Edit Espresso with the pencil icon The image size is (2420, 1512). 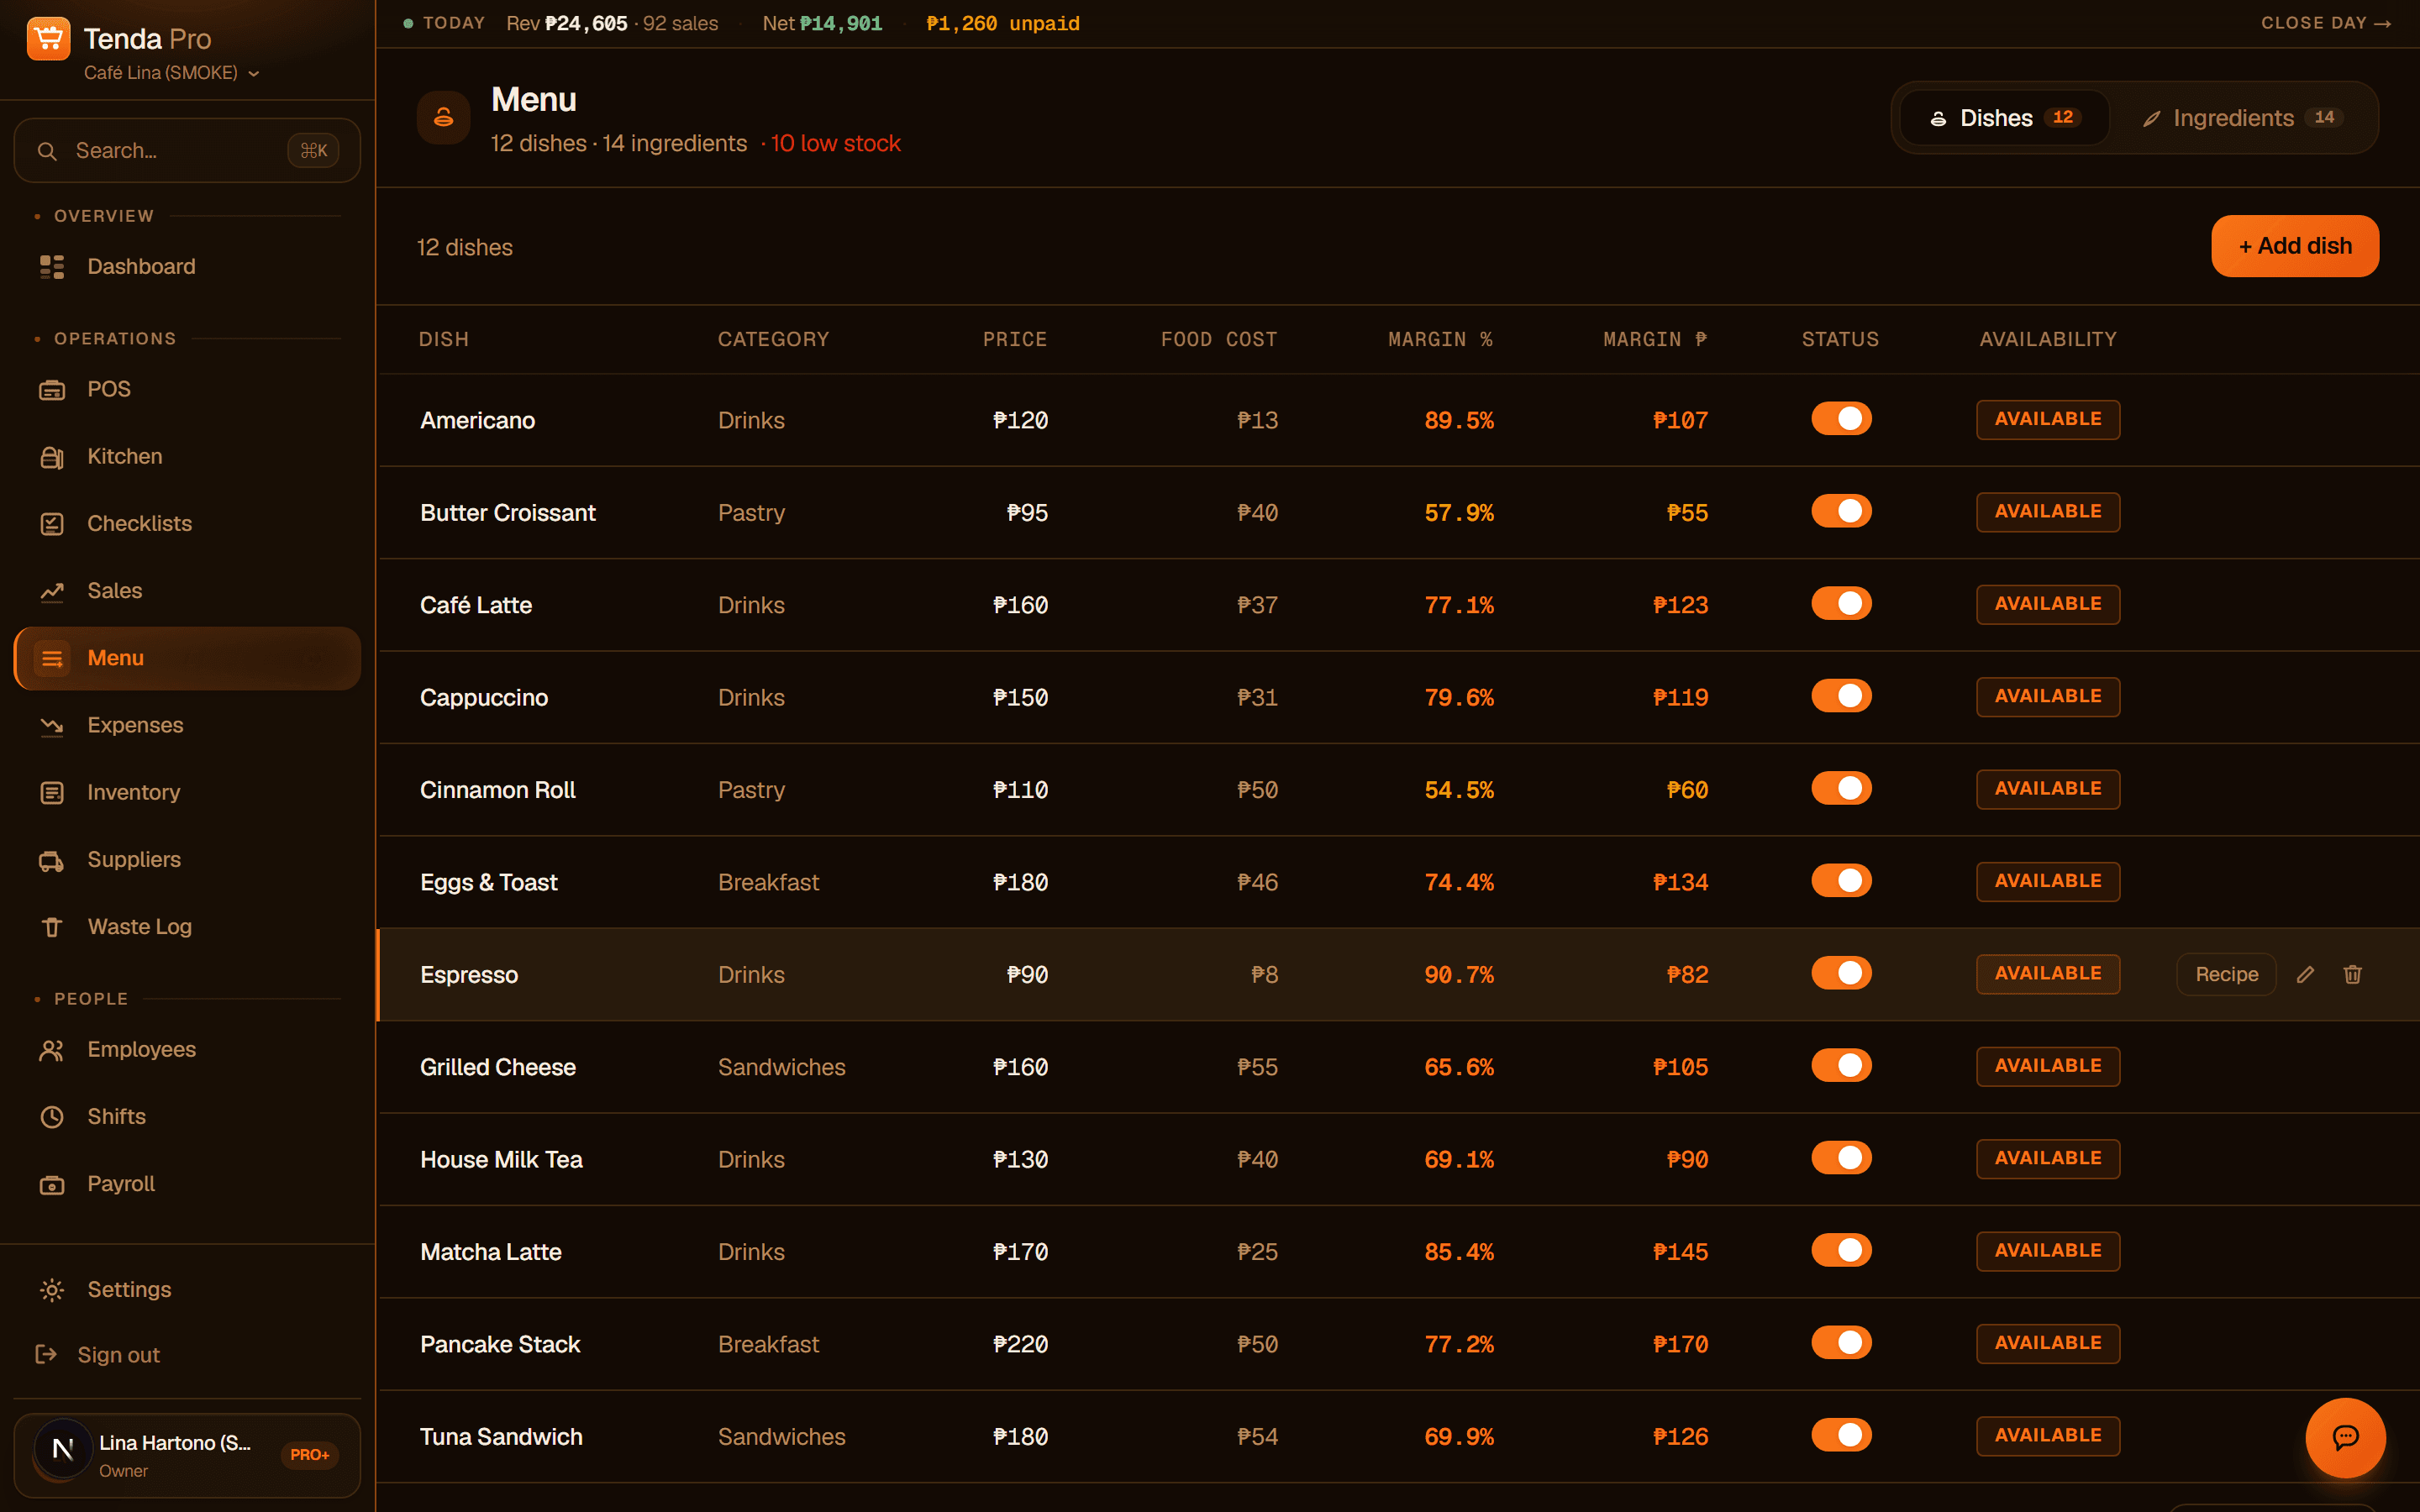pyautogui.click(x=2305, y=974)
